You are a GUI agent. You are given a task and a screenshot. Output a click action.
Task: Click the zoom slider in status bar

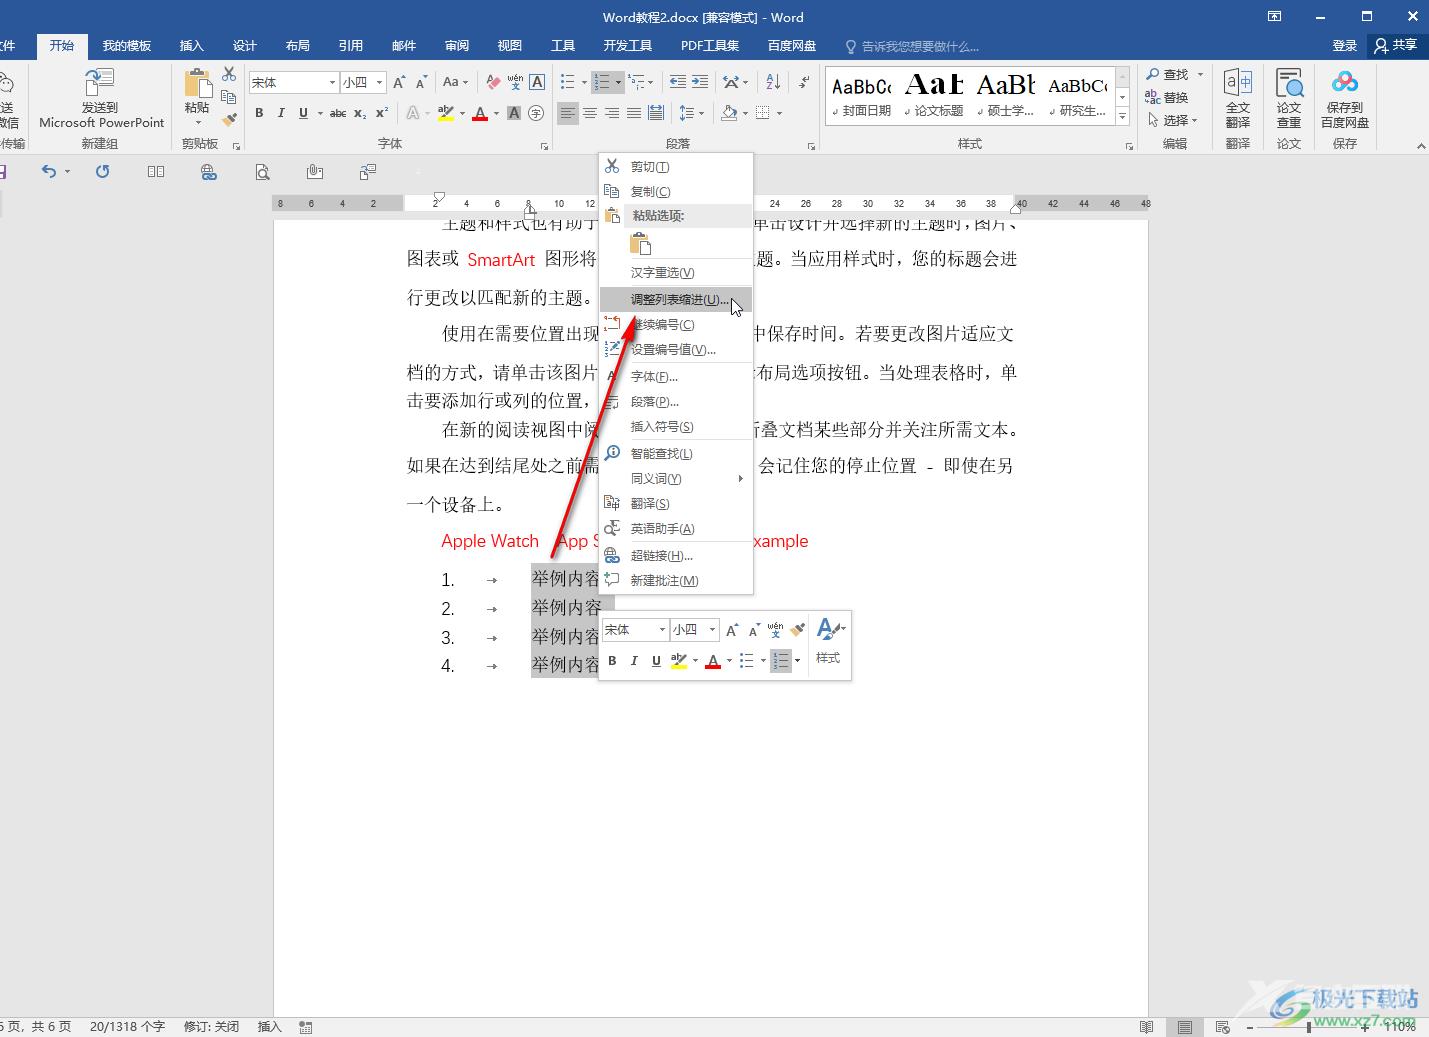tap(1309, 1027)
